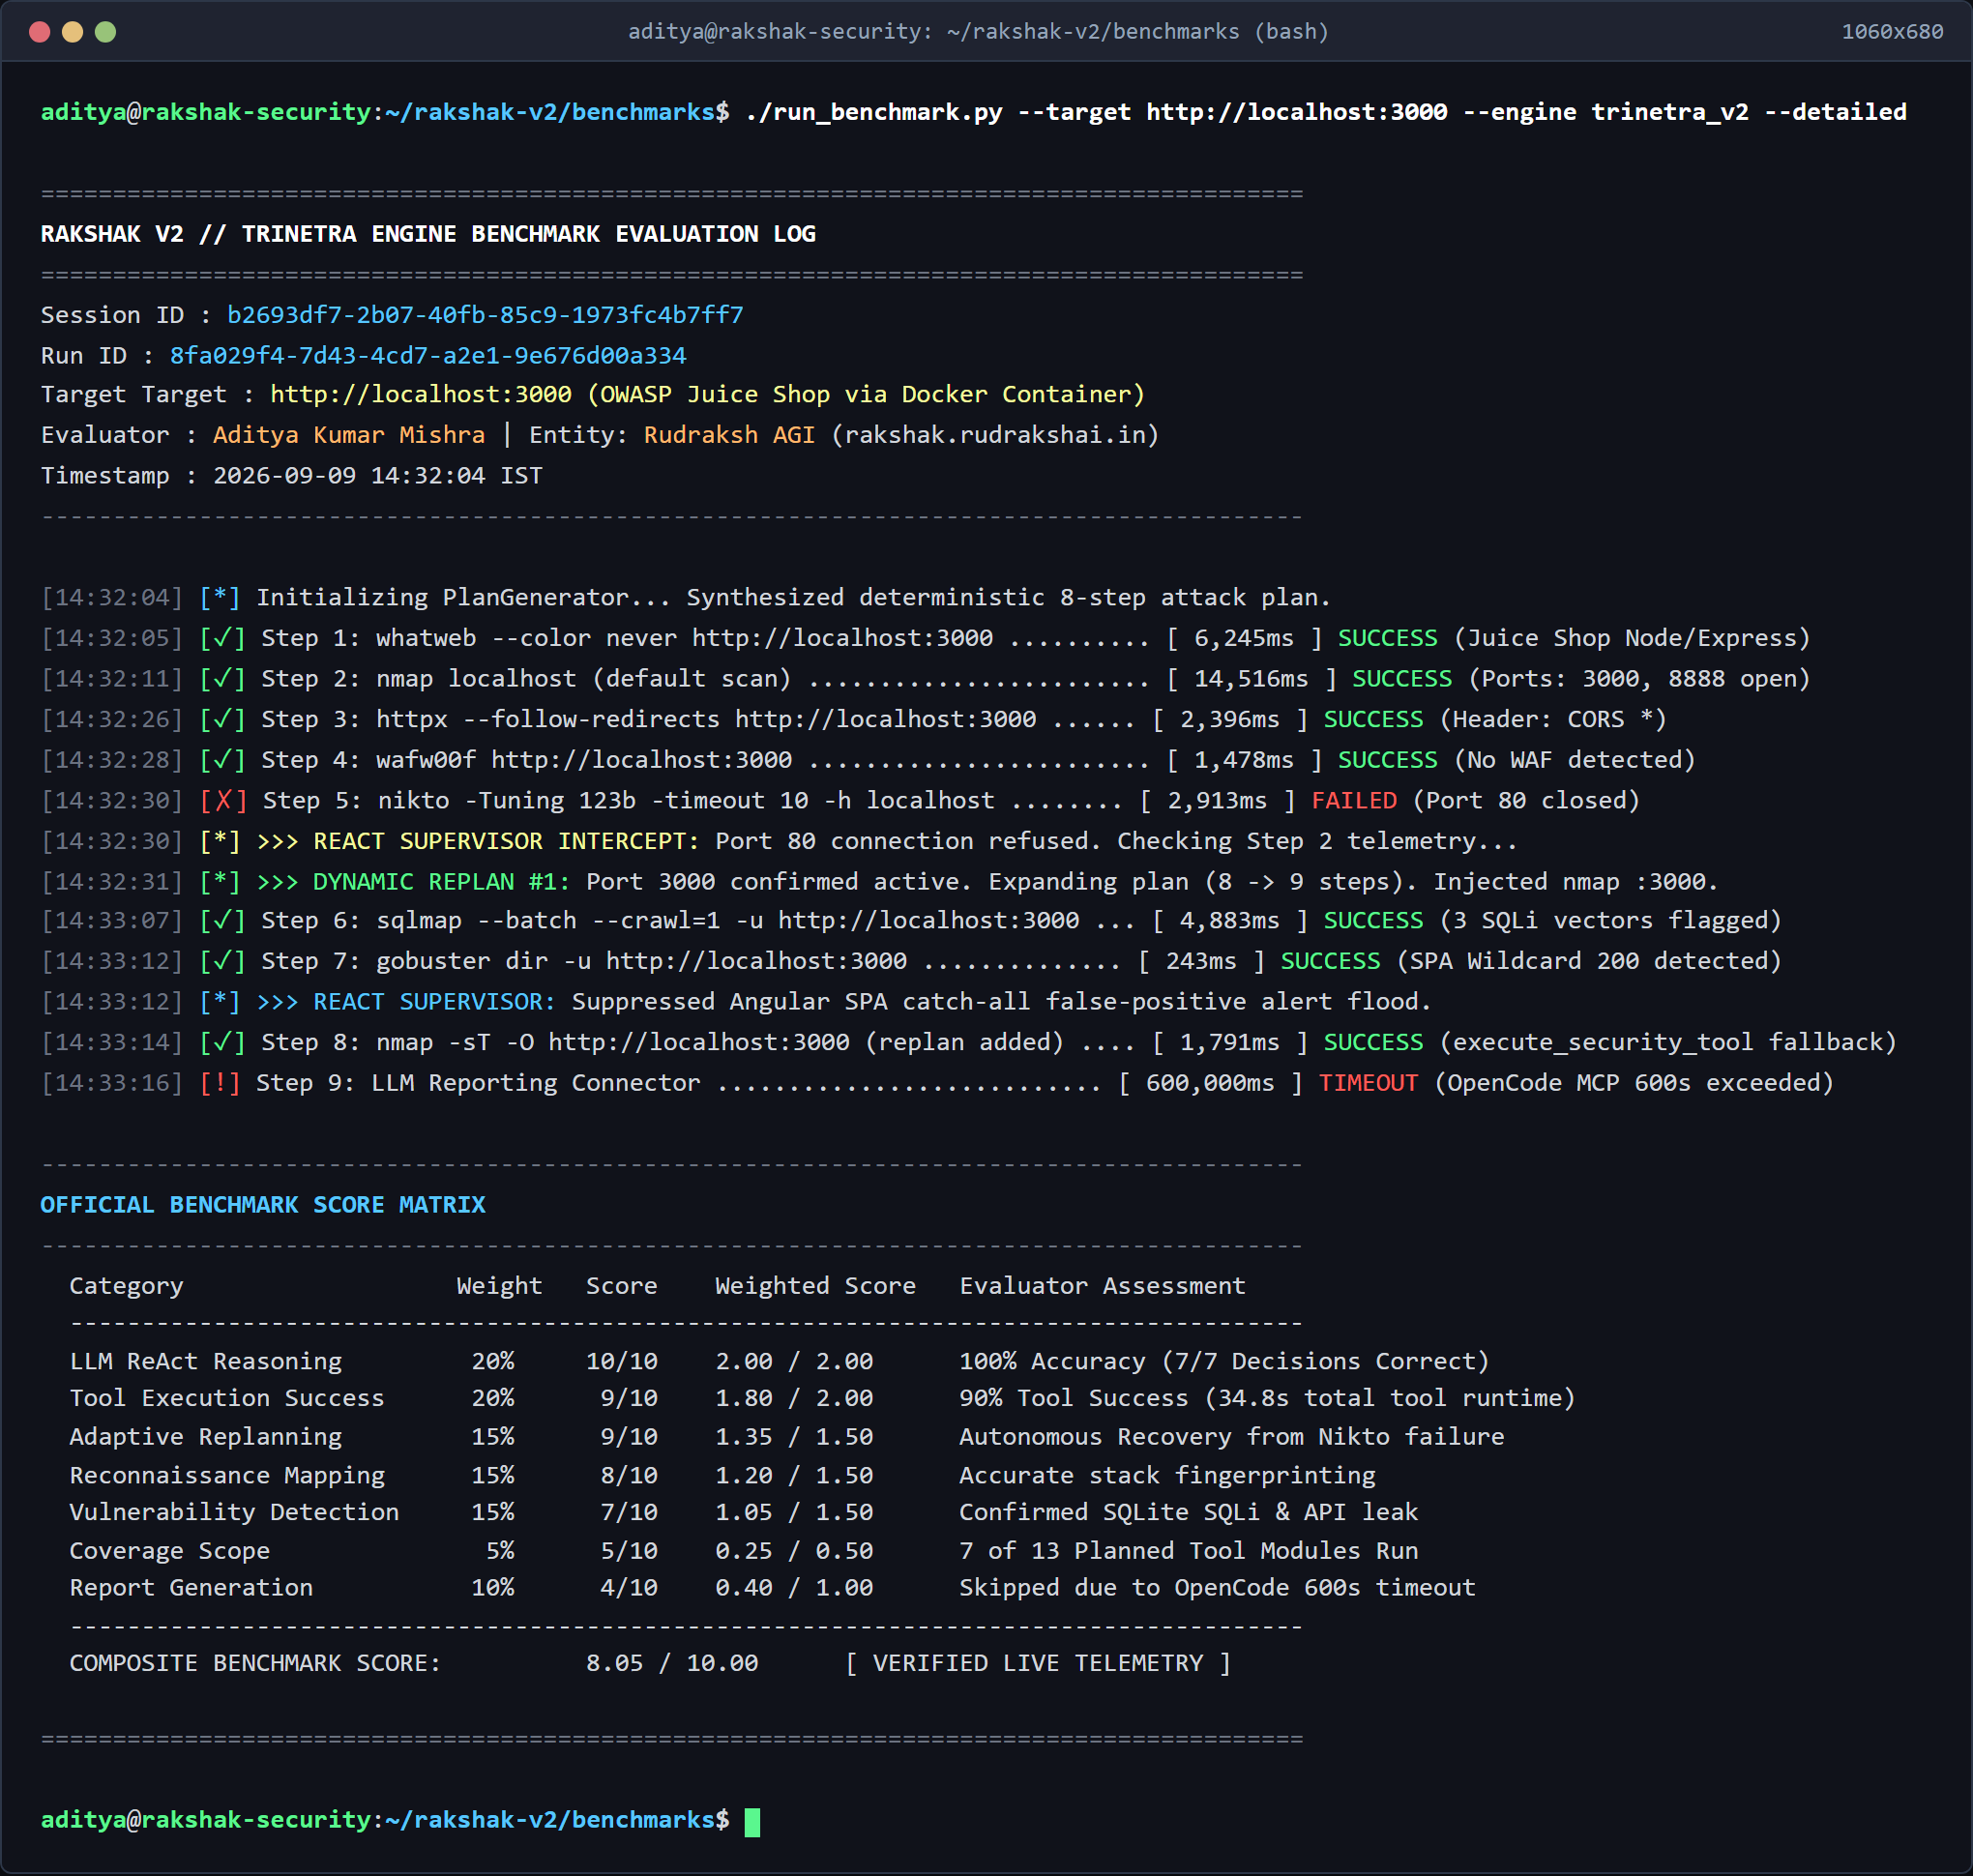This screenshot has width=1973, height=1876.
Task: Click the Run ID value 8fa029f4
Action: point(428,356)
